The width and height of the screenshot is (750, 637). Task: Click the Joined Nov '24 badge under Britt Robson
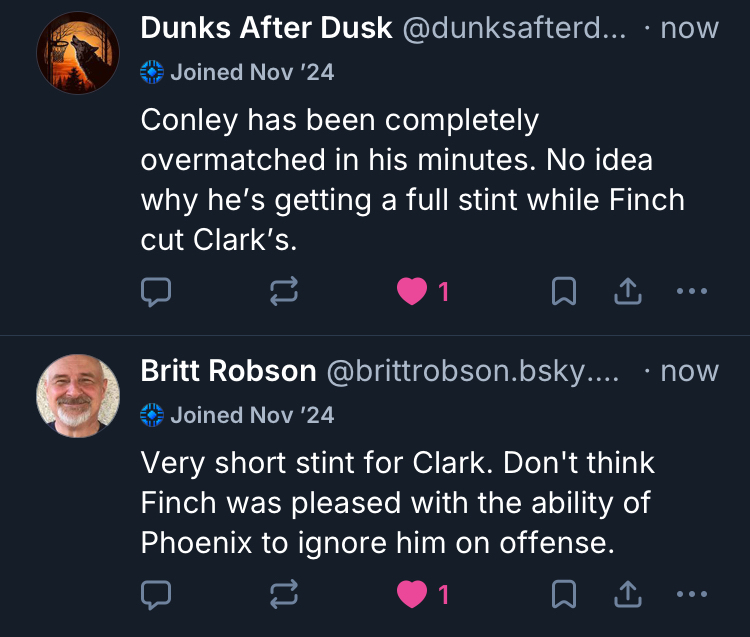(238, 415)
